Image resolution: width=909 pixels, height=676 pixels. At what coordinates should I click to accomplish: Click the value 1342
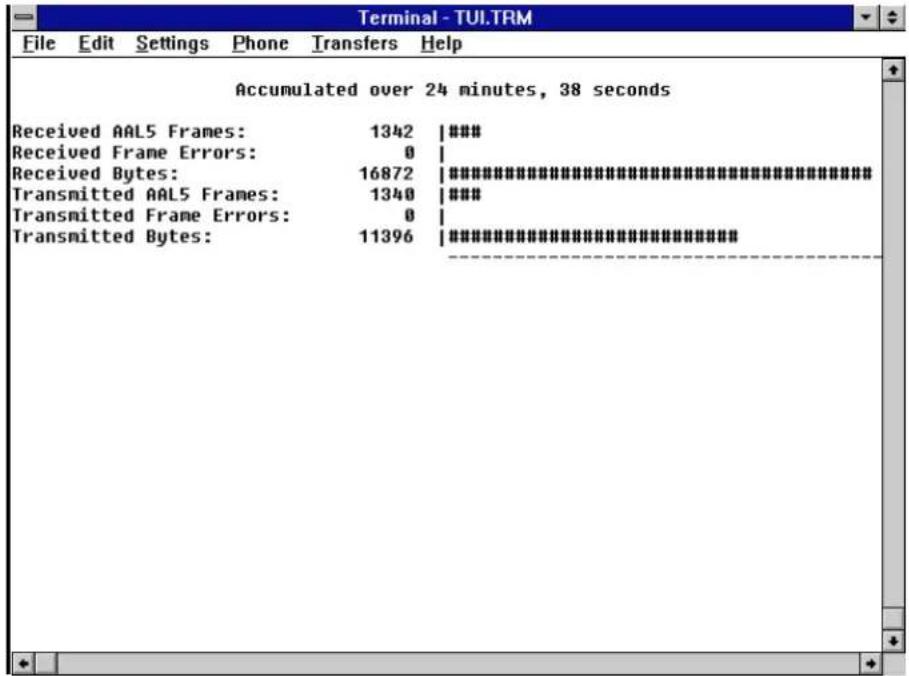coord(392,132)
